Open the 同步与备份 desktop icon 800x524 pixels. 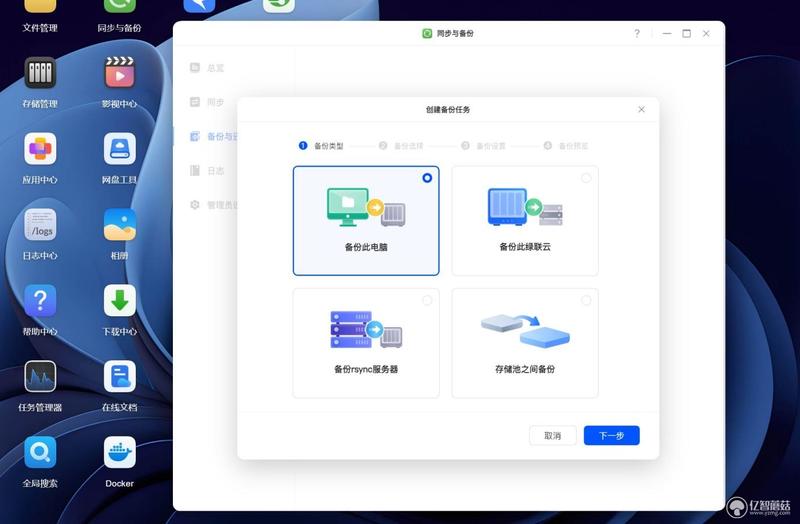119,6
